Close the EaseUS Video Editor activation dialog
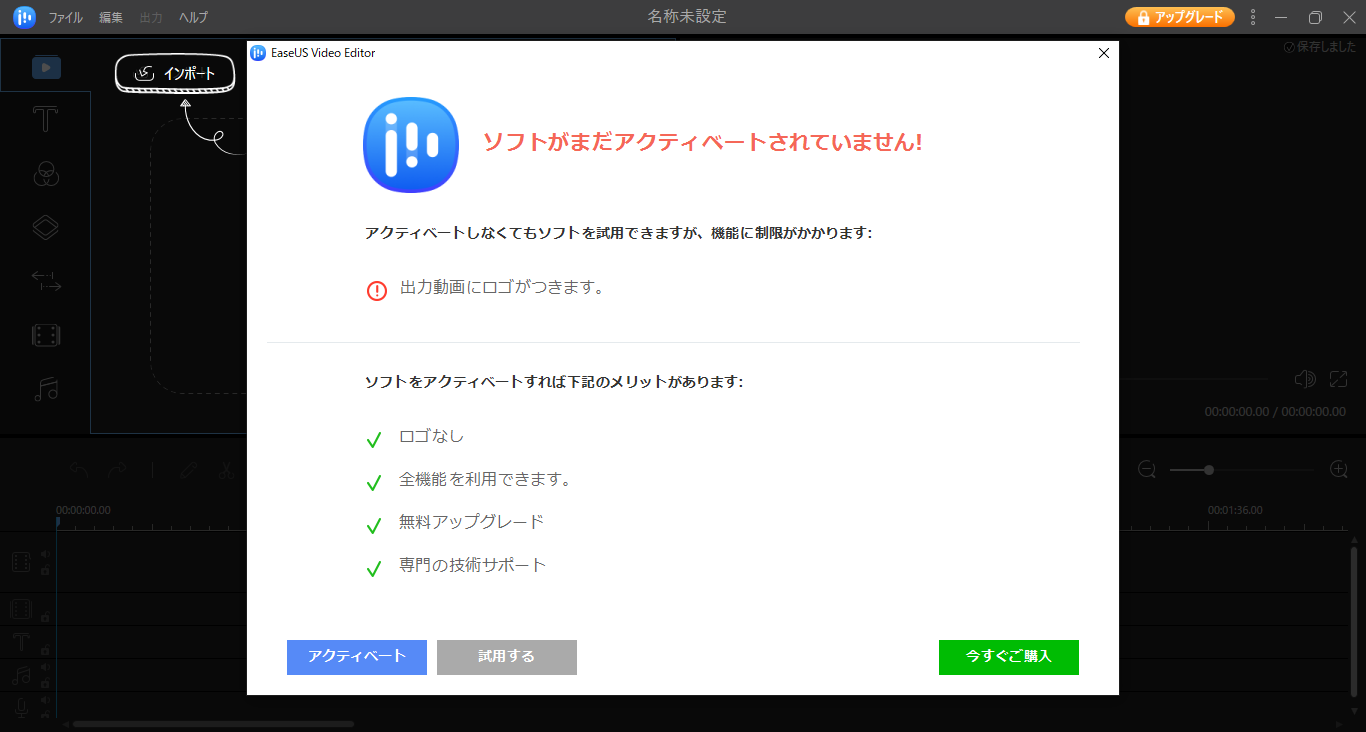Screen dimensions: 1366x732 click(1104, 53)
